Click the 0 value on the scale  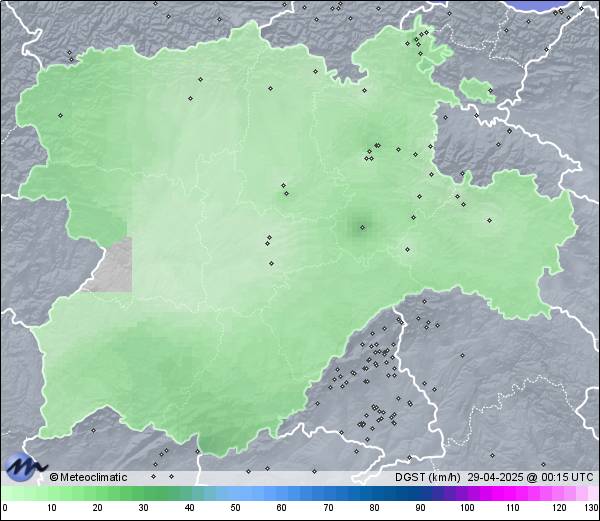click(x=5, y=508)
